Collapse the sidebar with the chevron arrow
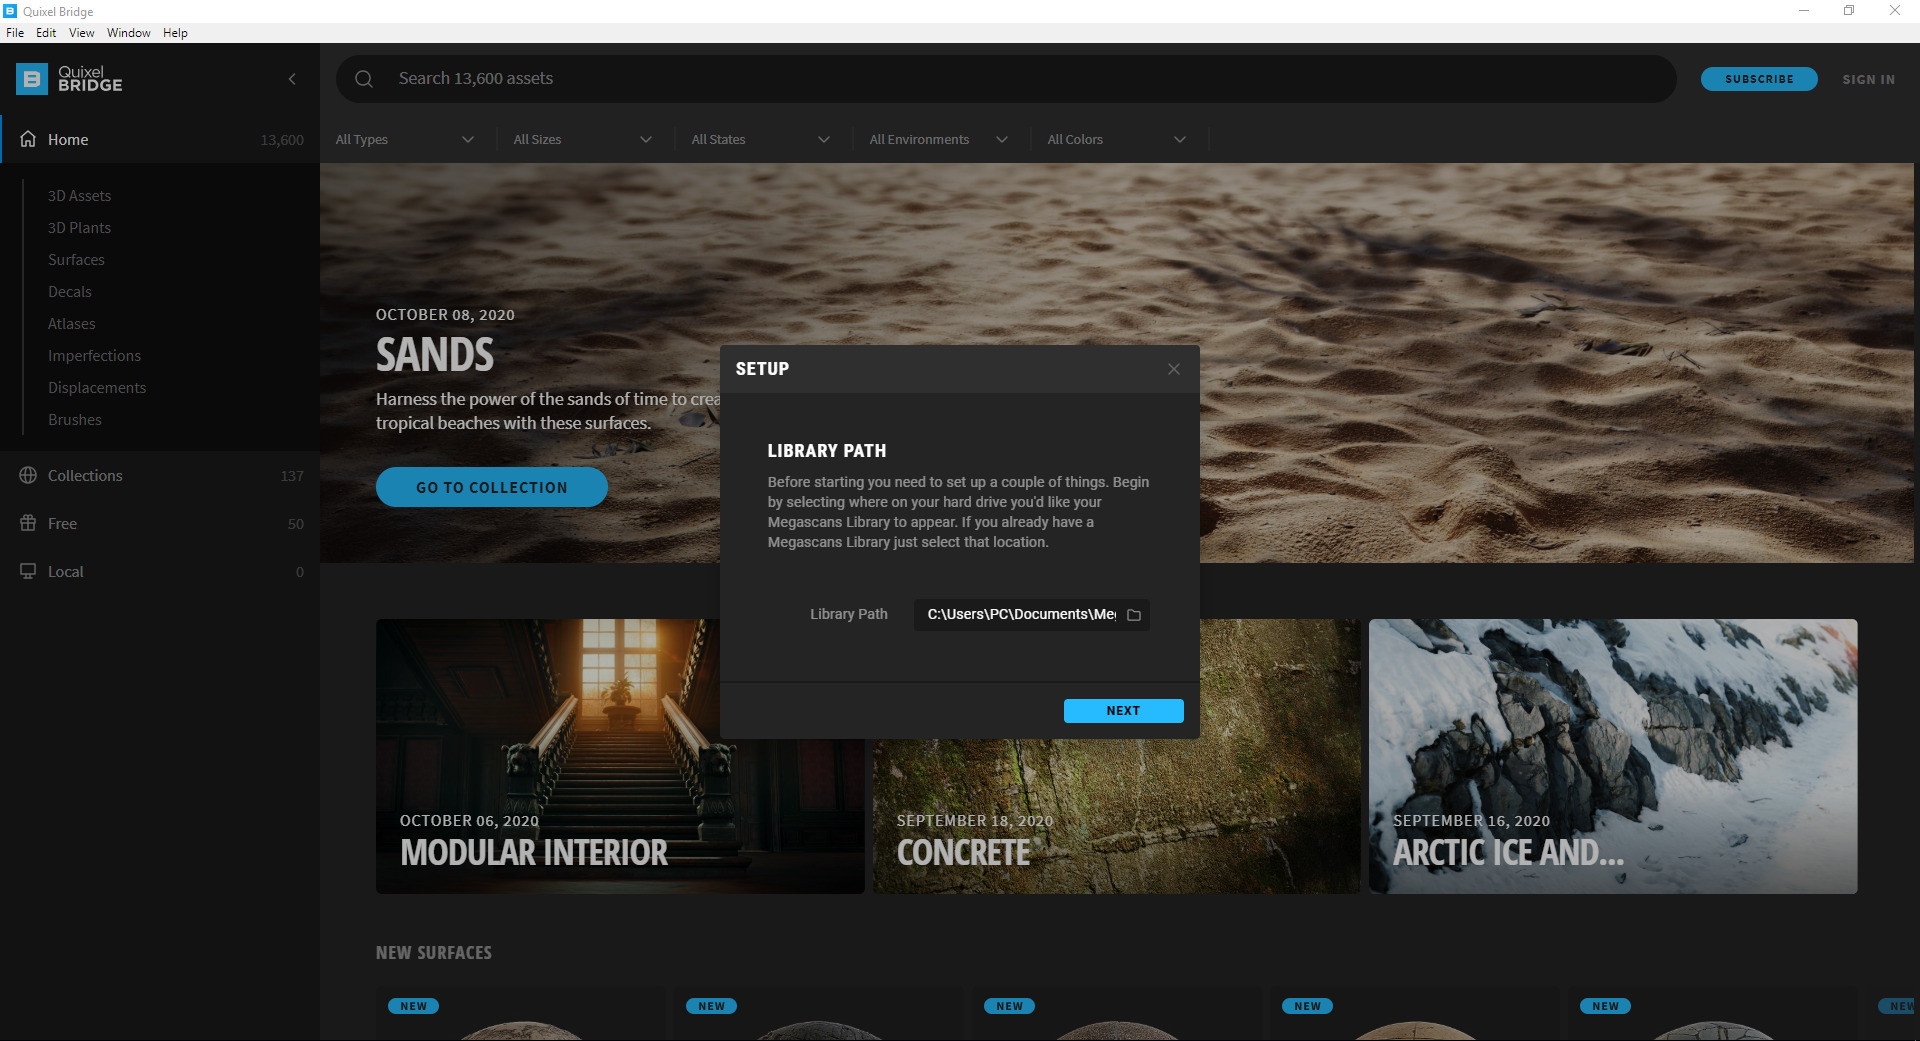 [x=292, y=79]
